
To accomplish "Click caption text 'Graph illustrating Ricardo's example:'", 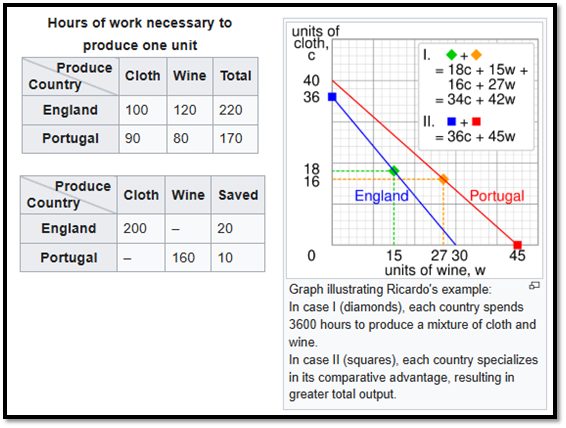I will [390, 289].
